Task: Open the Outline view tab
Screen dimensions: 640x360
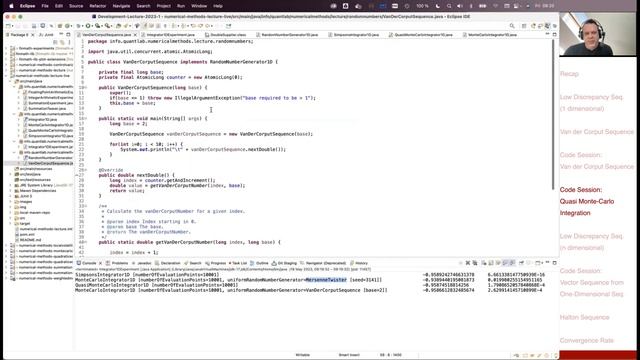Action: pyautogui.click(x=259, y=263)
